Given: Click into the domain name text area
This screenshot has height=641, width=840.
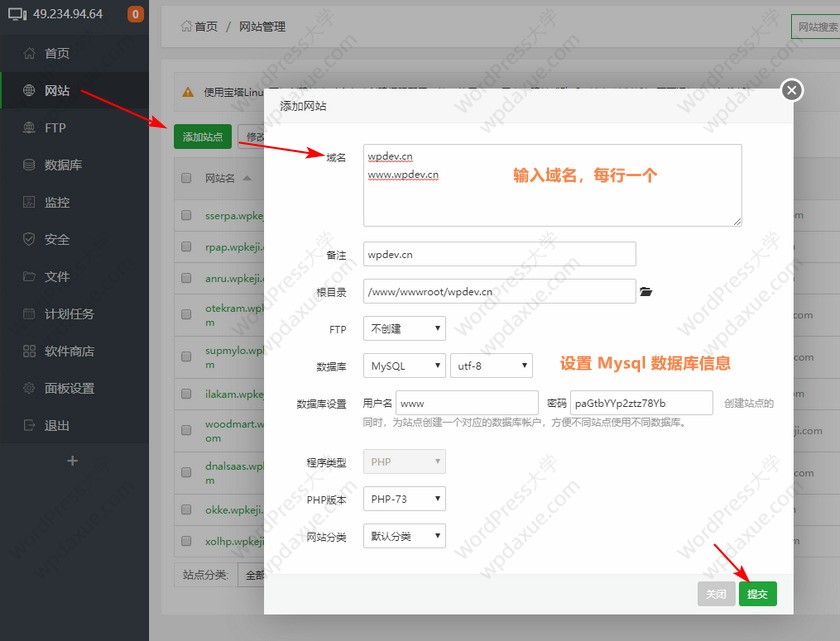Looking at the screenshot, I should [x=552, y=185].
